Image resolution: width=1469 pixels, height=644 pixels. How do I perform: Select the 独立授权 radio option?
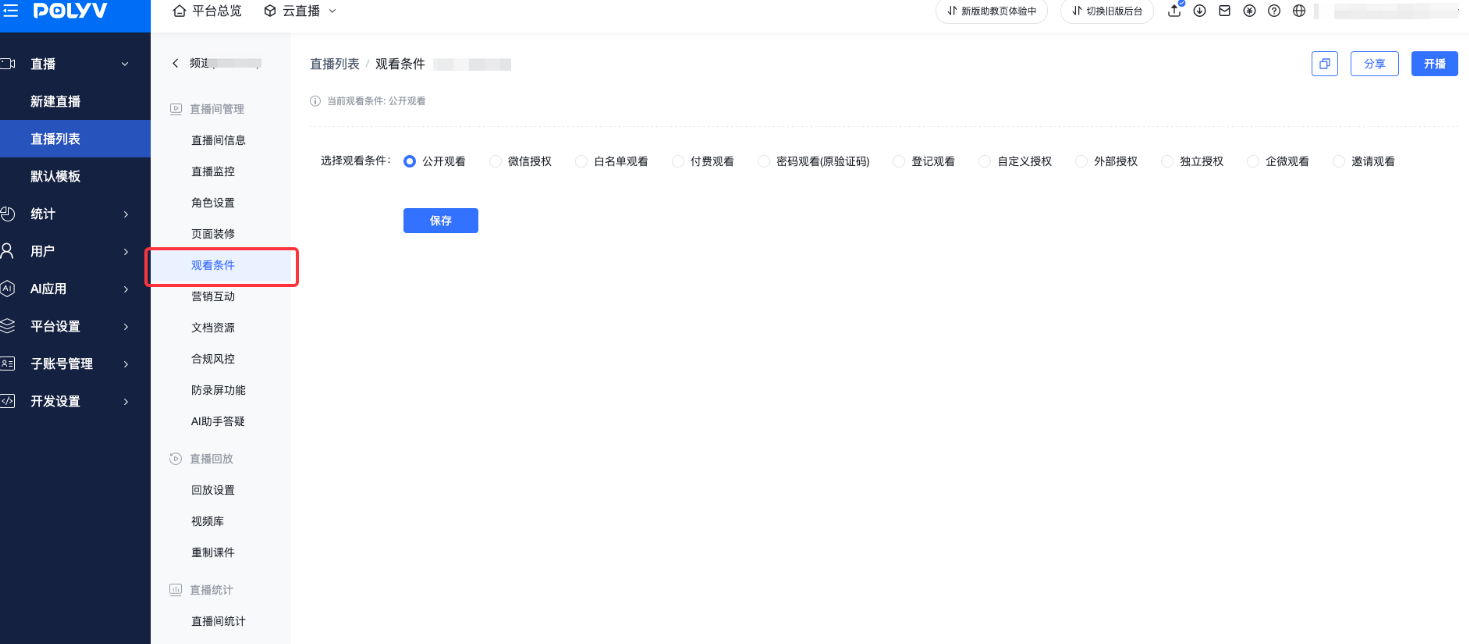pos(1168,161)
